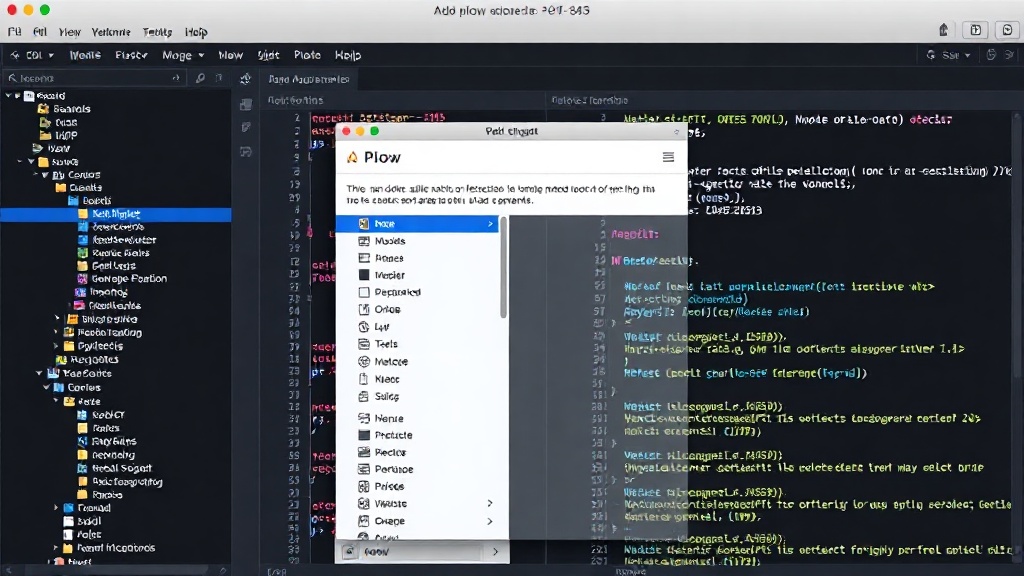Open the Flastv dropdown in toolbar
The width and height of the screenshot is (1024, 576).
pos(131,56)
